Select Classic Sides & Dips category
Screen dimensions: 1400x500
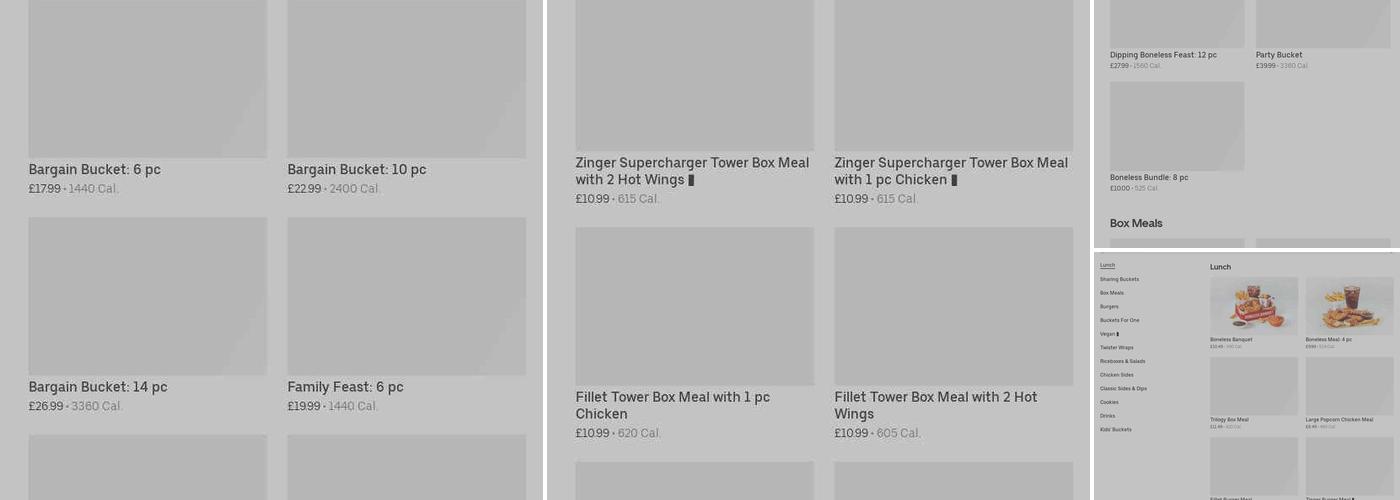[1123, 389]
